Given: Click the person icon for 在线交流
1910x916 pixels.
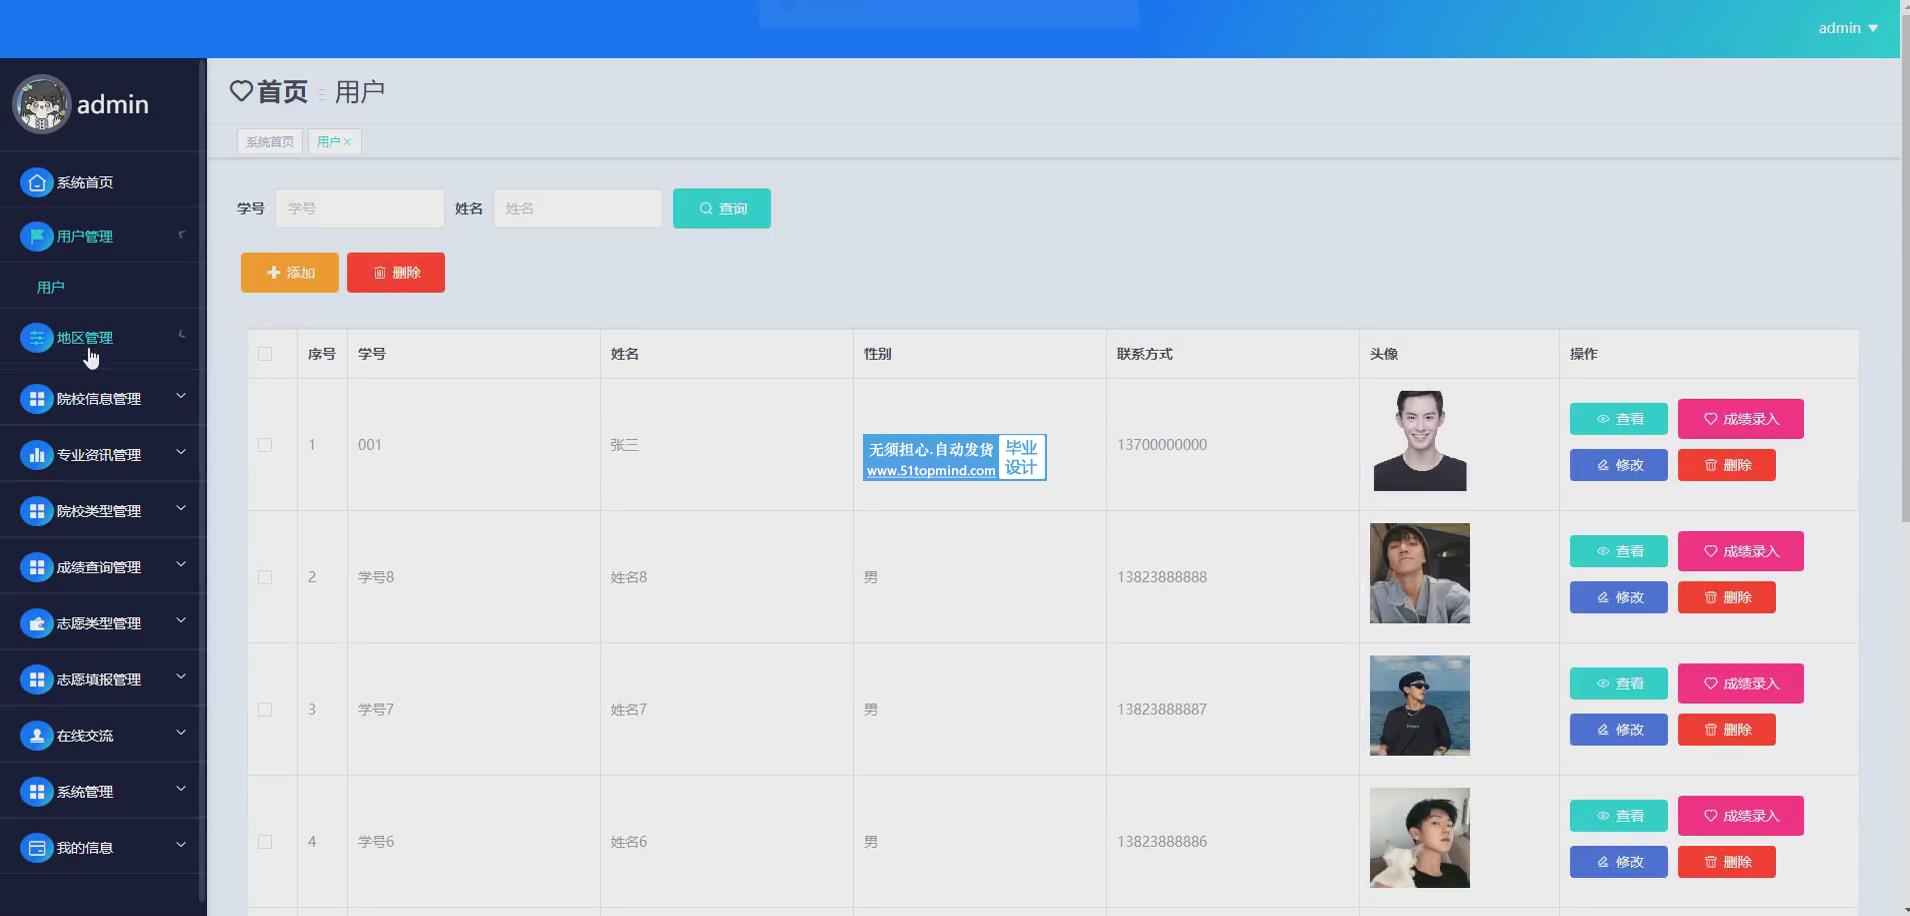Looking at the screenshot, I should [37, 736].
